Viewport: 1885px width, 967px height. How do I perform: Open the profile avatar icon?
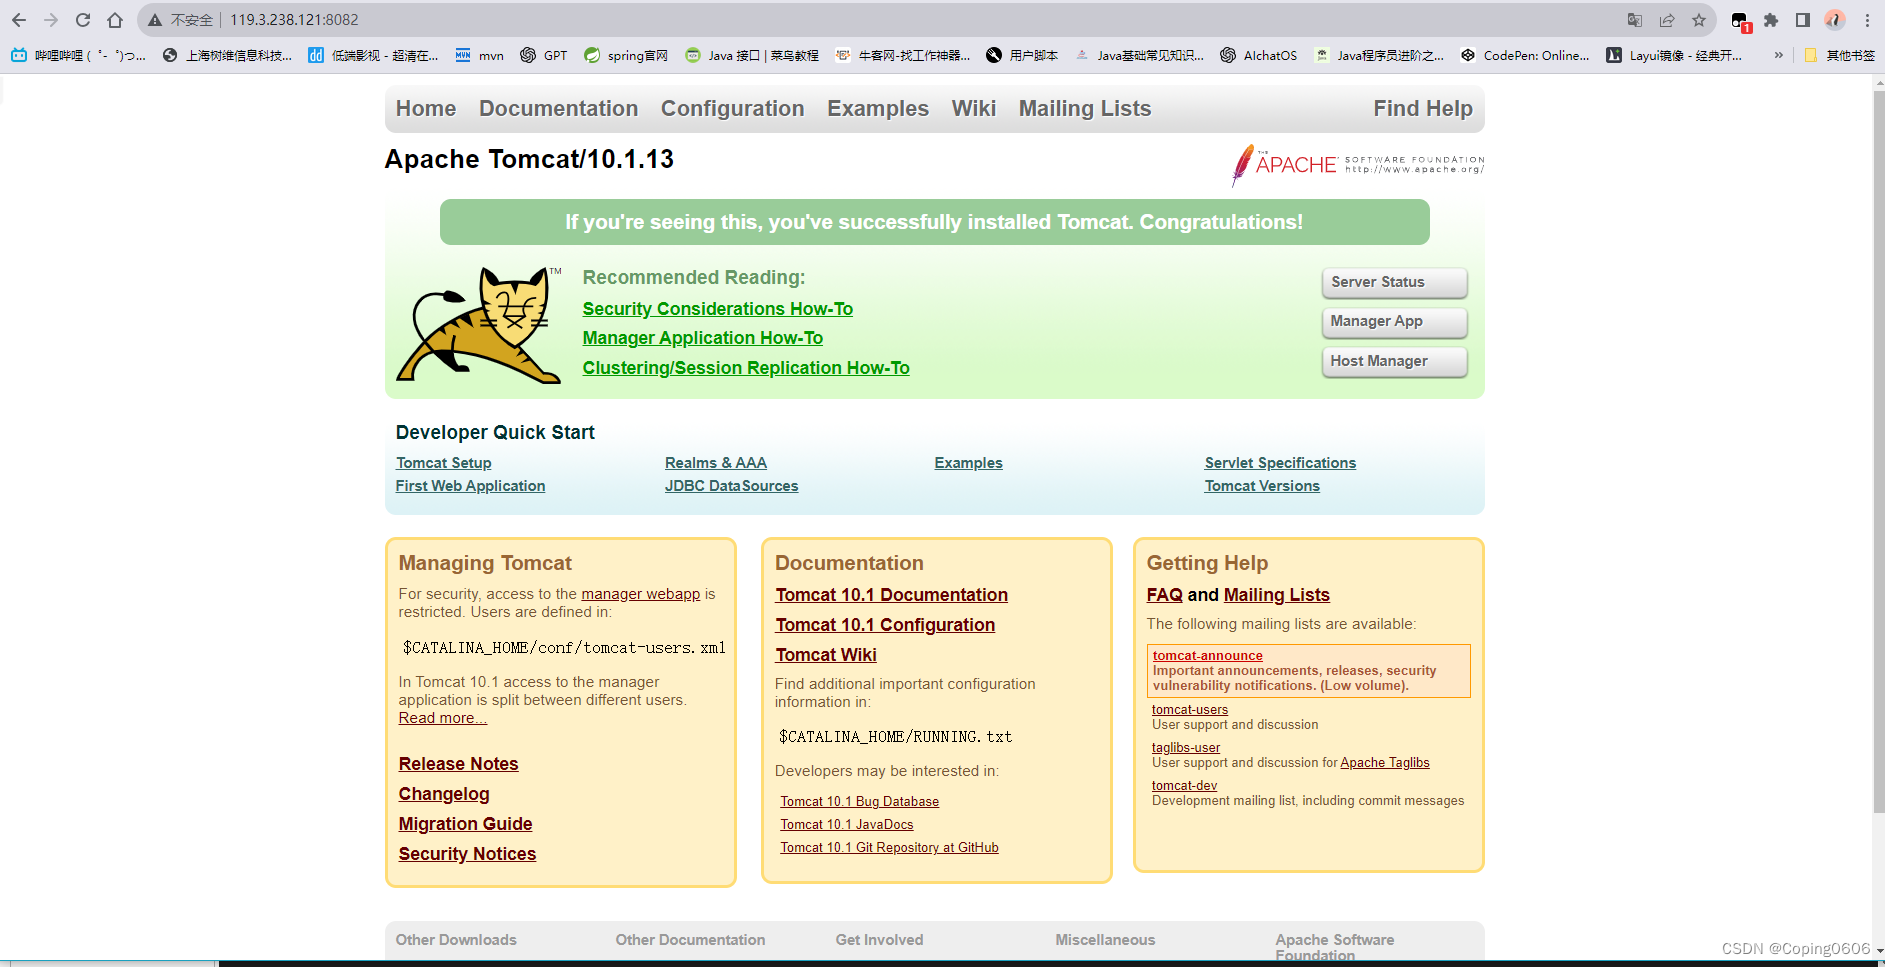[x=1835, y=20]
